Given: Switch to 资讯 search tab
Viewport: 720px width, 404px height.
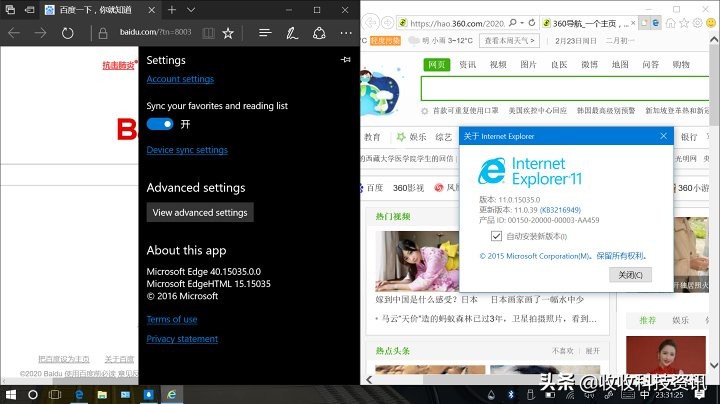Looking at the screenshot, I should click(467, 65).
